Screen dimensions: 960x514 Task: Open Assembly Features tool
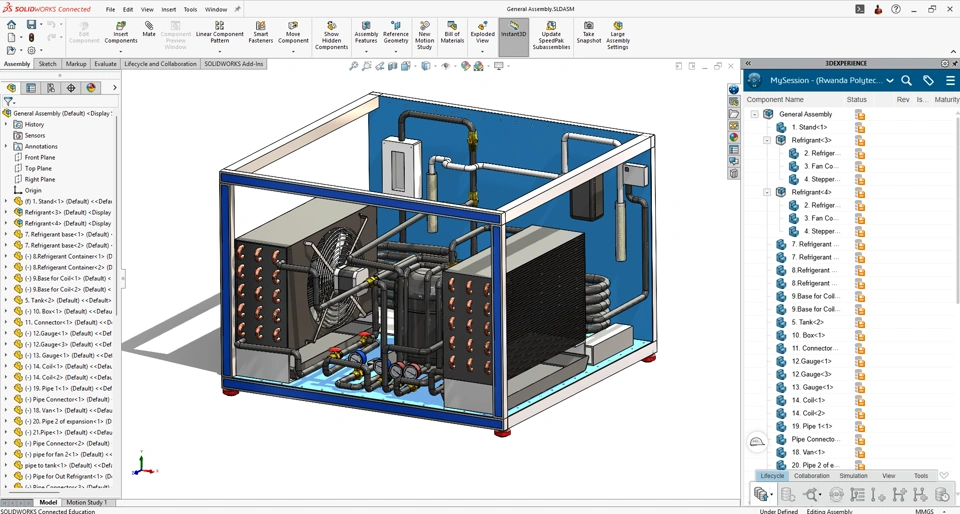tap(366, 32)
